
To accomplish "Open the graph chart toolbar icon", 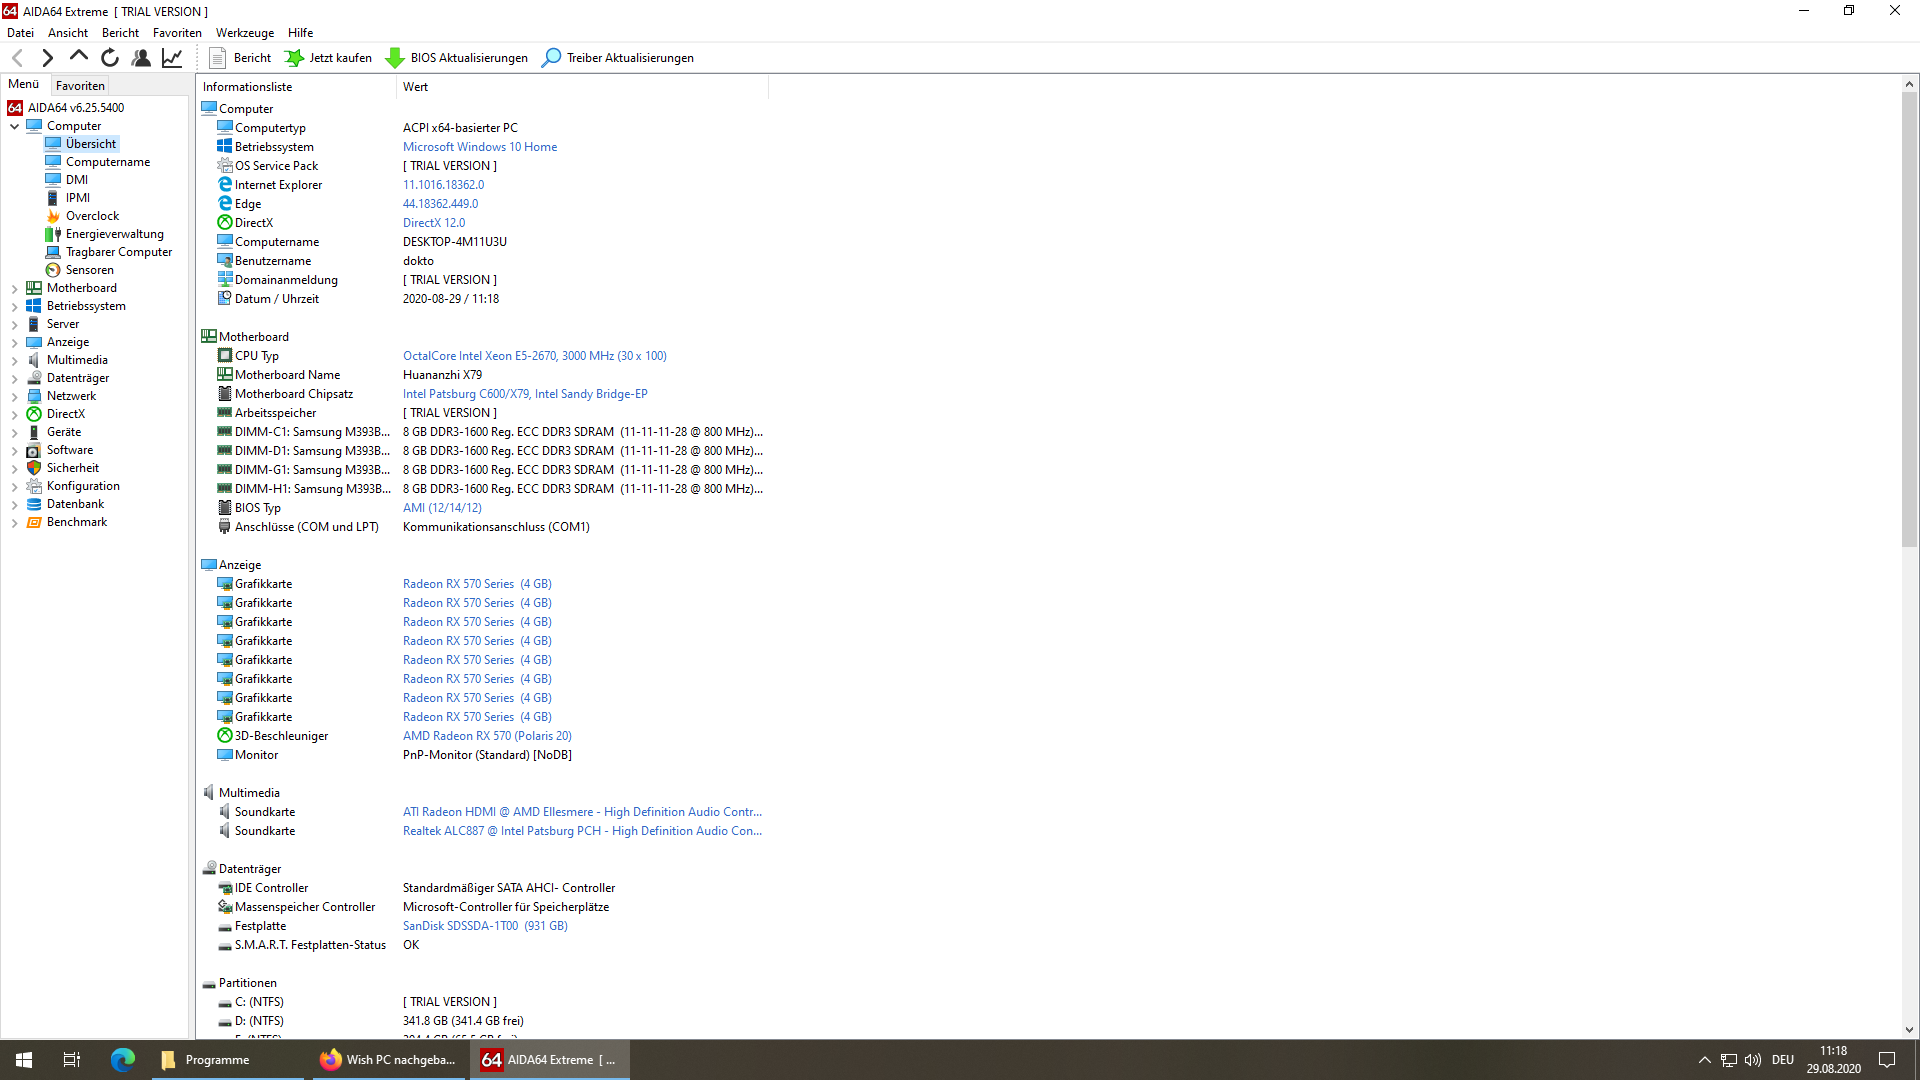I will (172, 58).
